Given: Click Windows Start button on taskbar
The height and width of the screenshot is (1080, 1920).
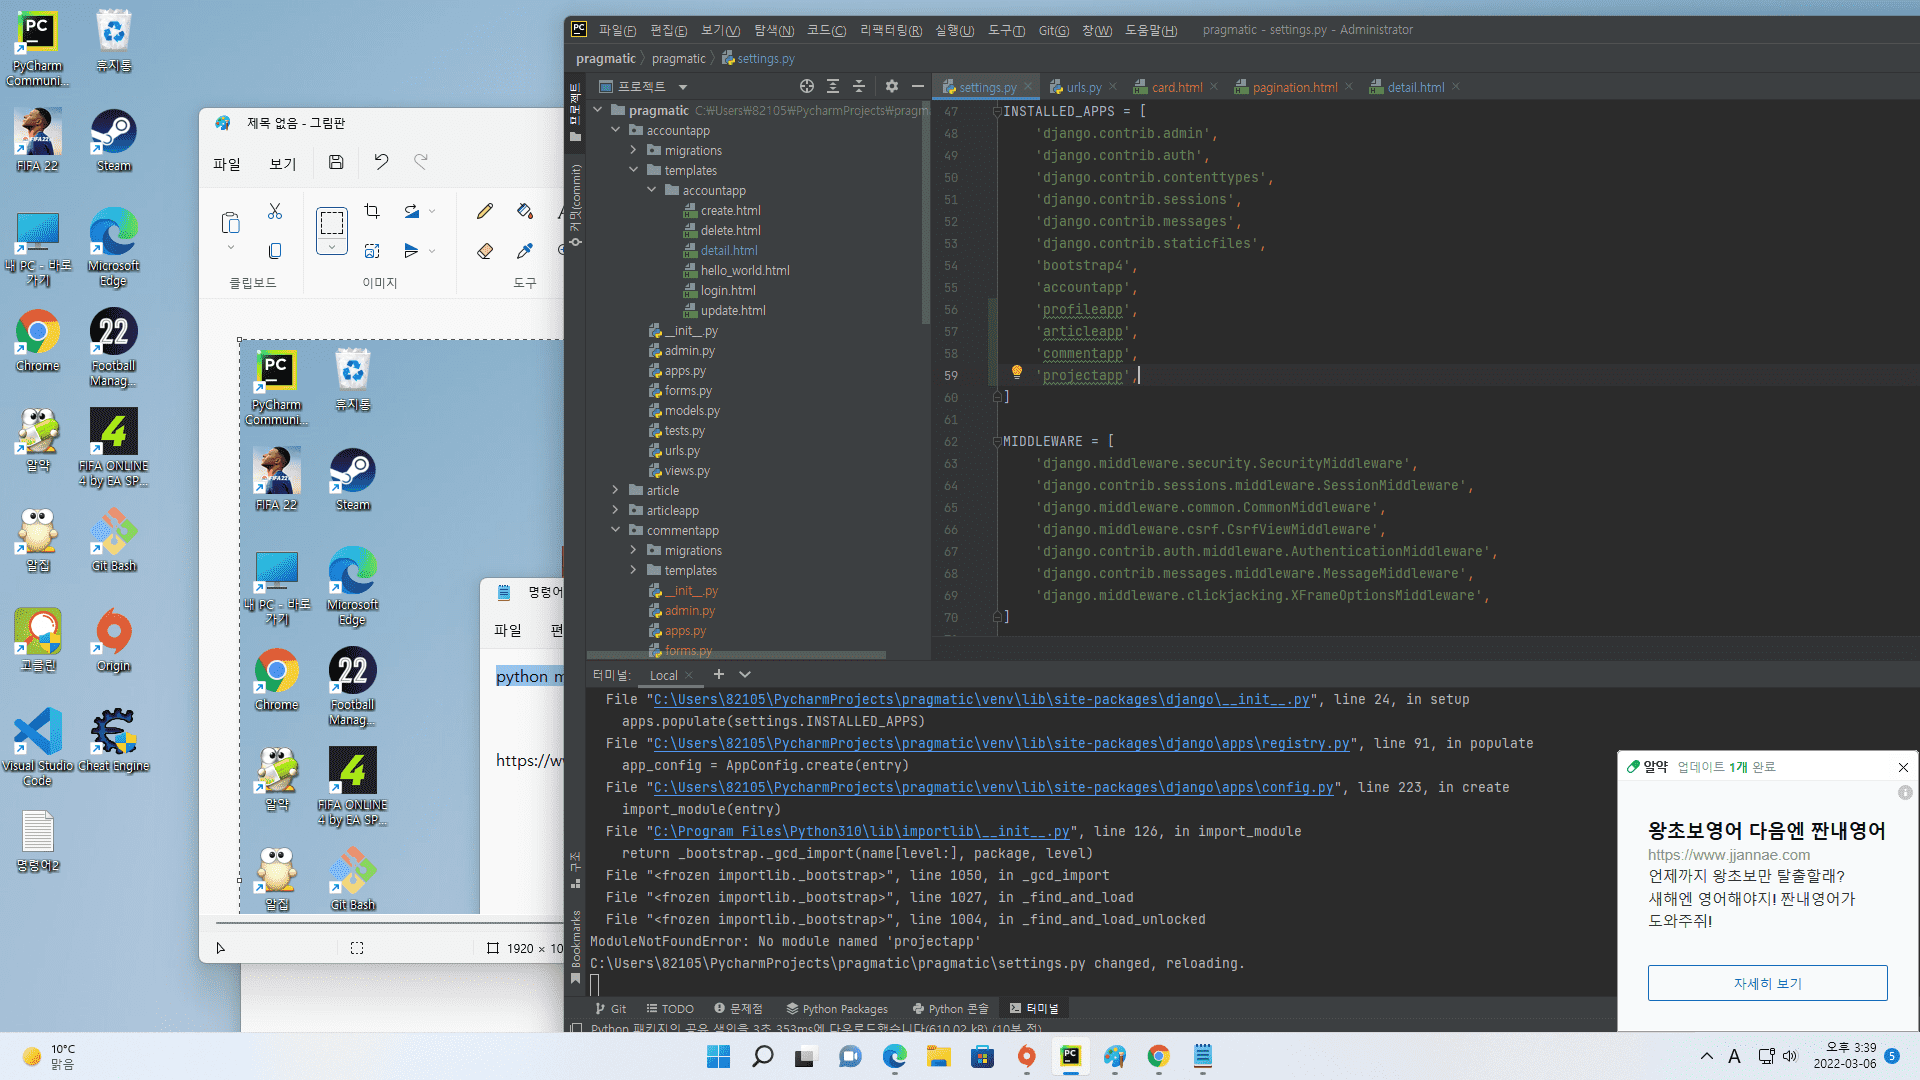Looking at the screenshot, I should point(718,1056).
